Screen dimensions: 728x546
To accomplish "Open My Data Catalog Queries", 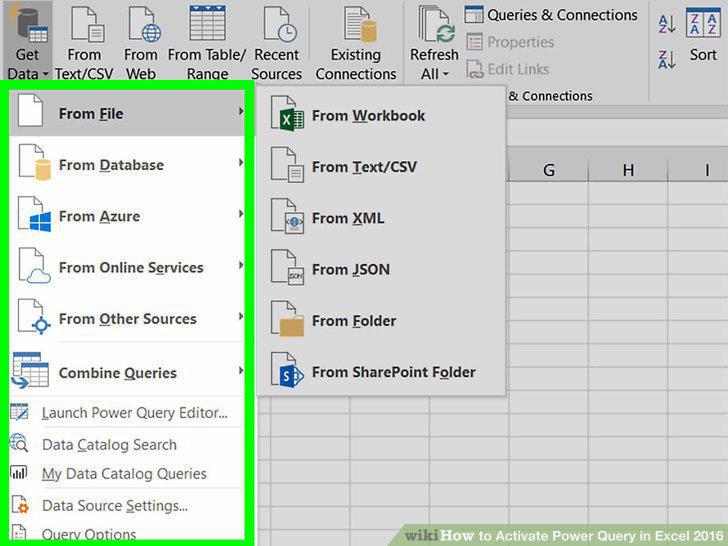I will click(x=127, y=473).
